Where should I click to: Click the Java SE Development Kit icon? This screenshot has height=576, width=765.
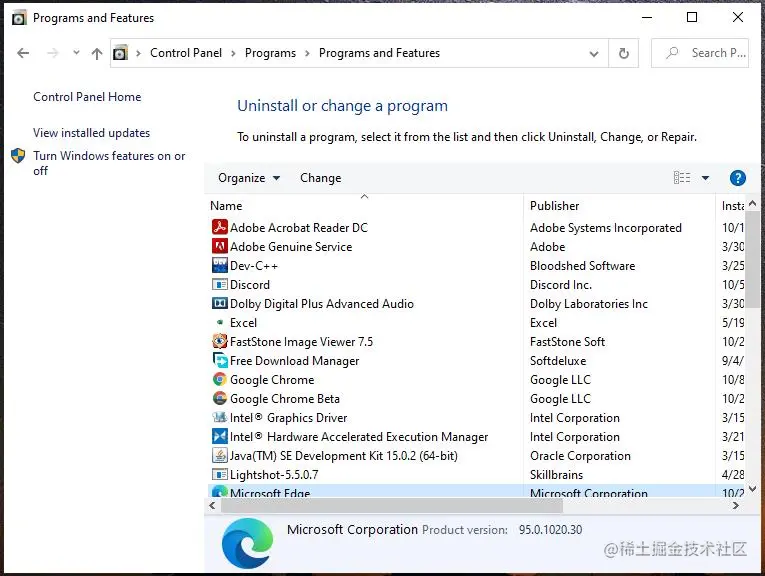point(220,455)
